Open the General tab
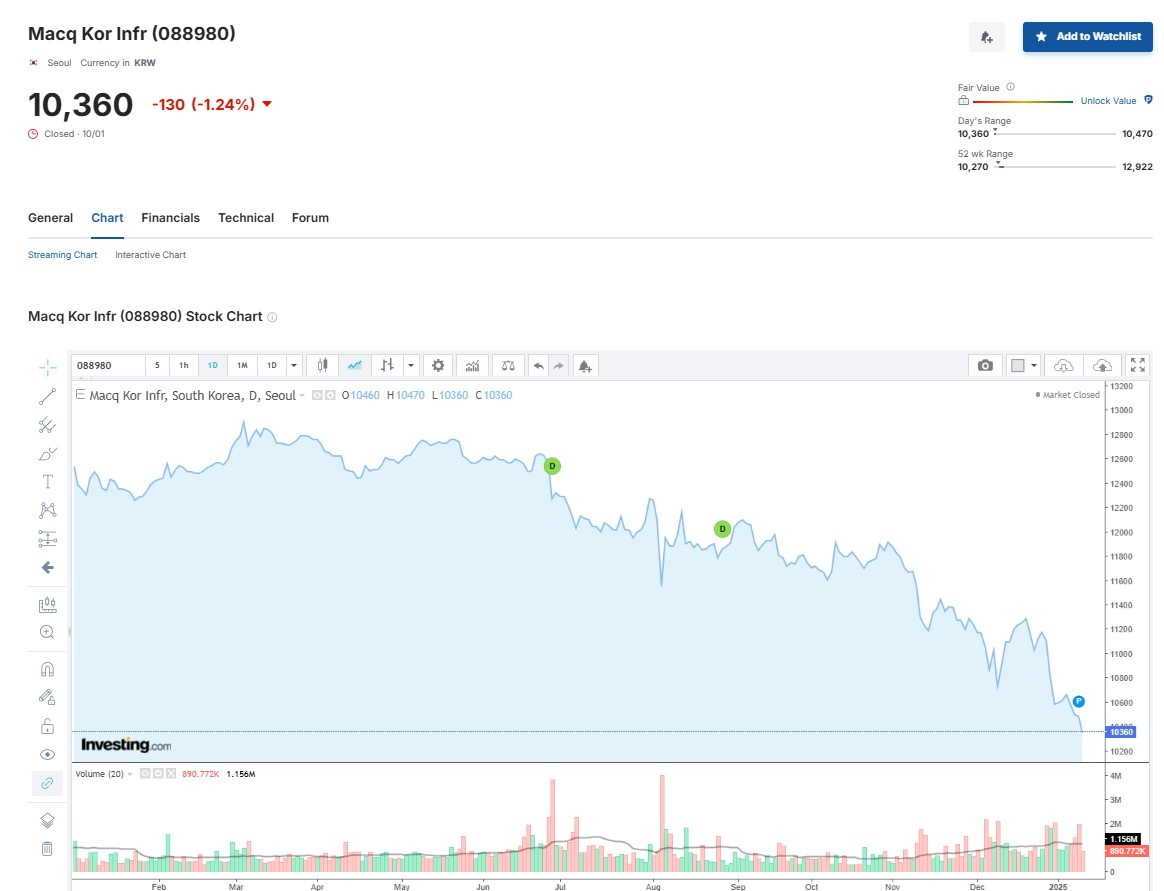This screenshot has width=1164, height=891. pyautogui.click(x=50, y=218)
